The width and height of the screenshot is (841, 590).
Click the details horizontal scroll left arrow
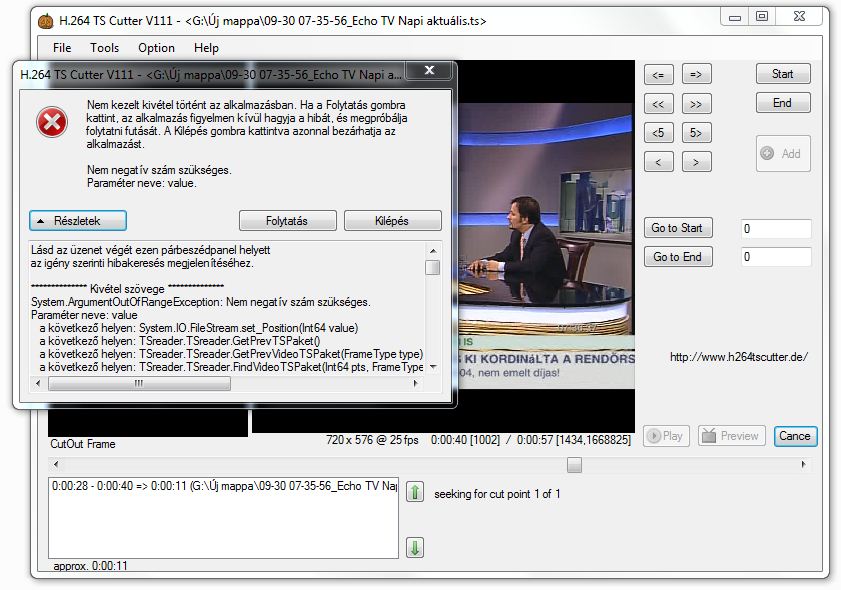pos(38,384)
